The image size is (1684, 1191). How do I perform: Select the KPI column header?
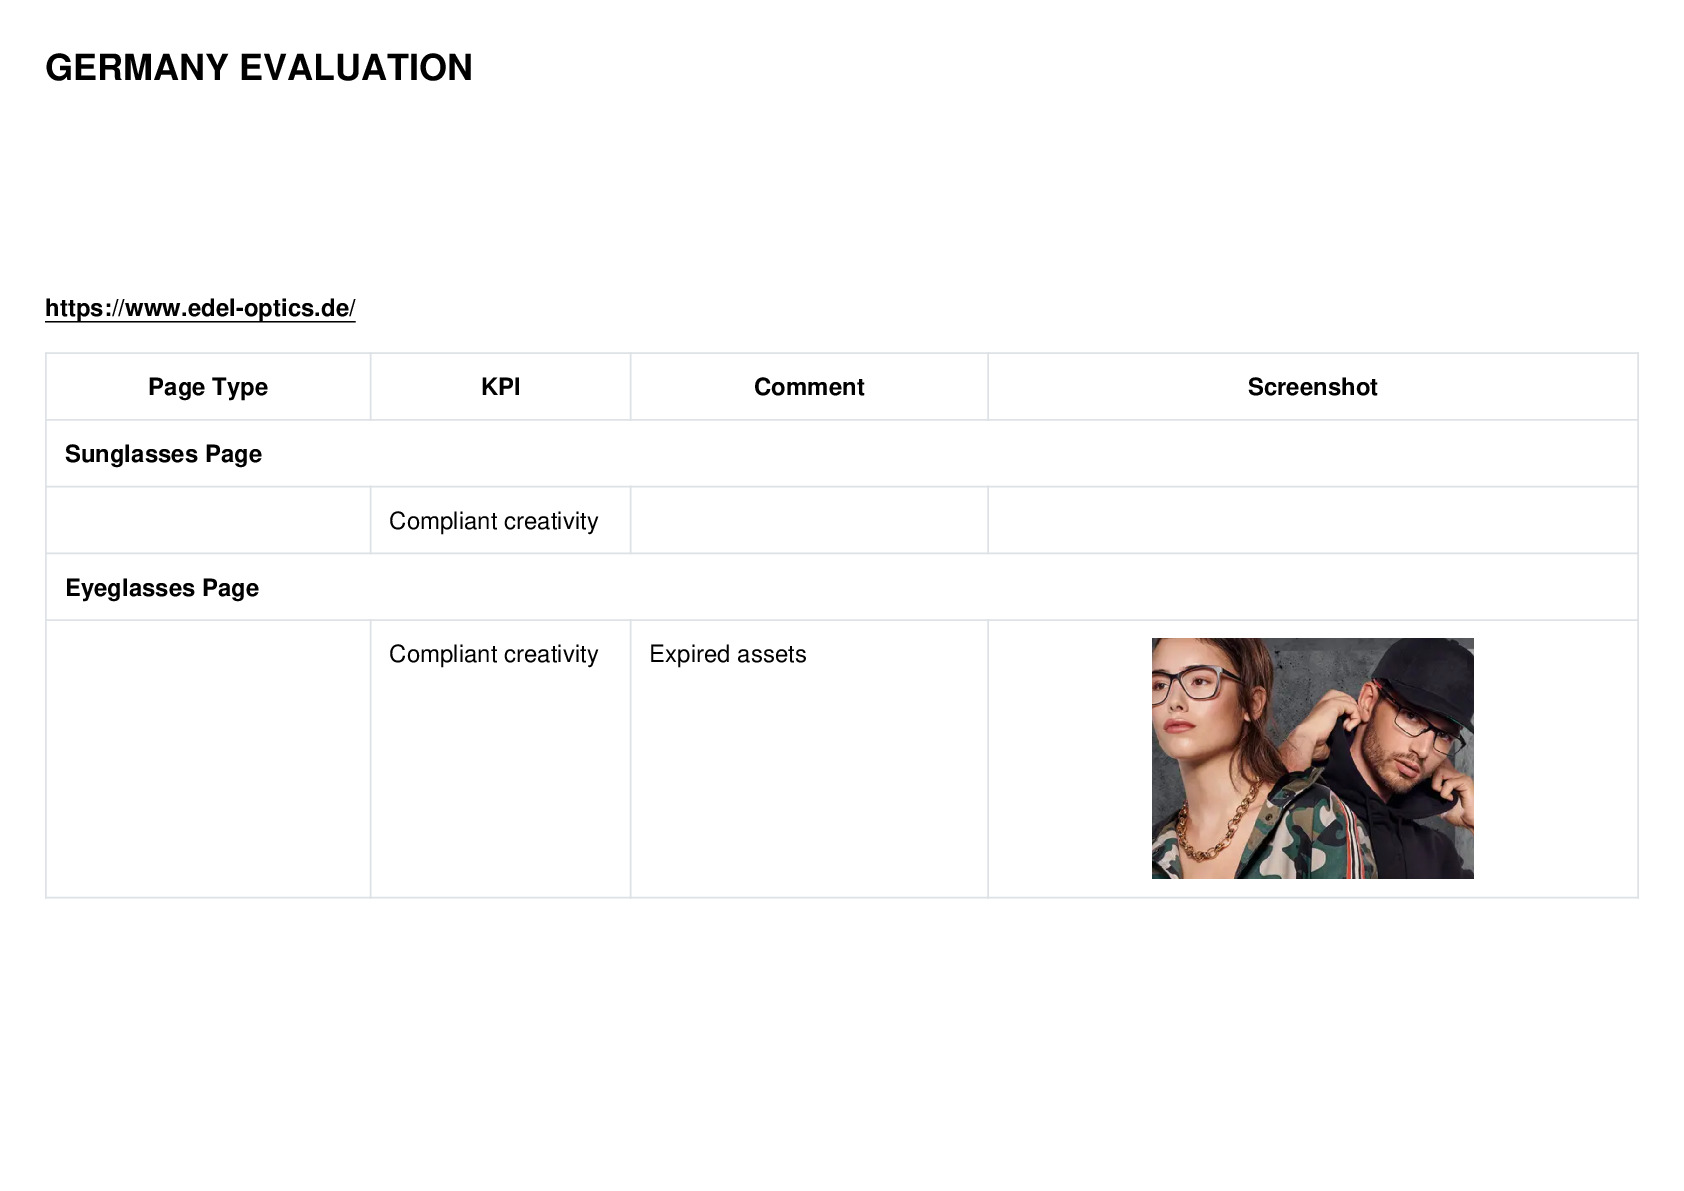coord(500,387)
